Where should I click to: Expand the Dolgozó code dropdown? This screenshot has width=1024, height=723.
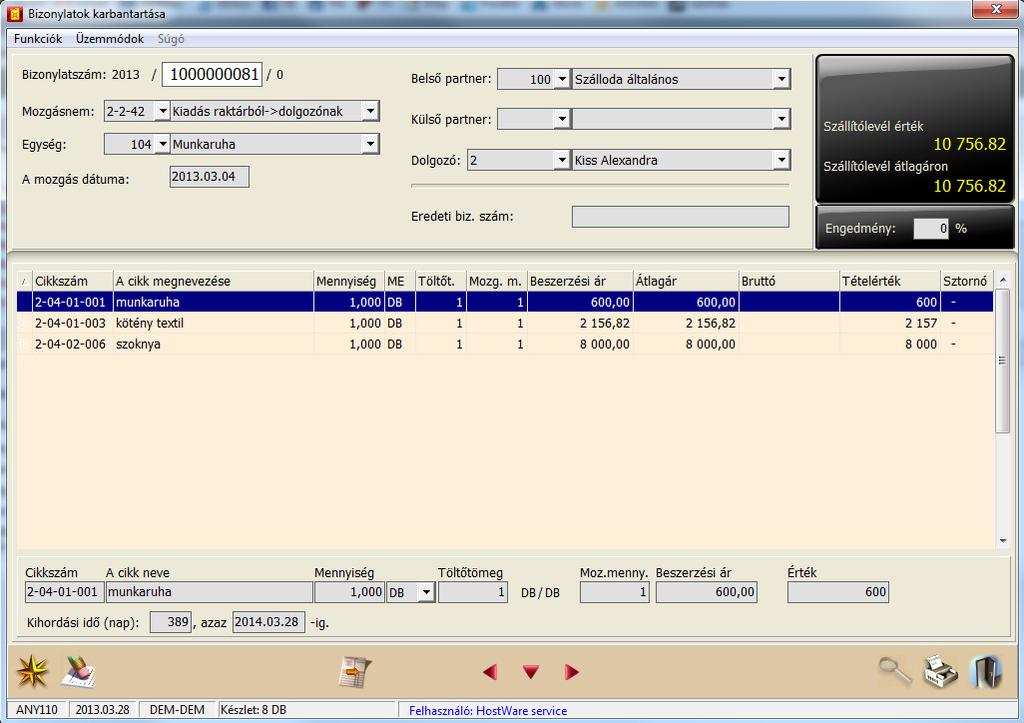[562, 160]
